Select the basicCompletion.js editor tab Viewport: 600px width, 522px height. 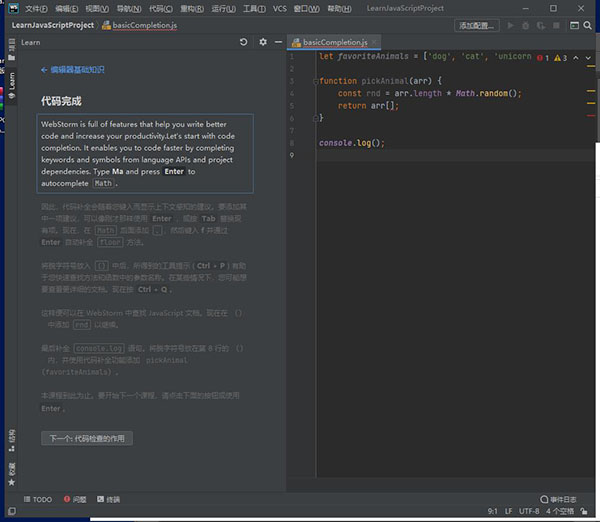335,43
